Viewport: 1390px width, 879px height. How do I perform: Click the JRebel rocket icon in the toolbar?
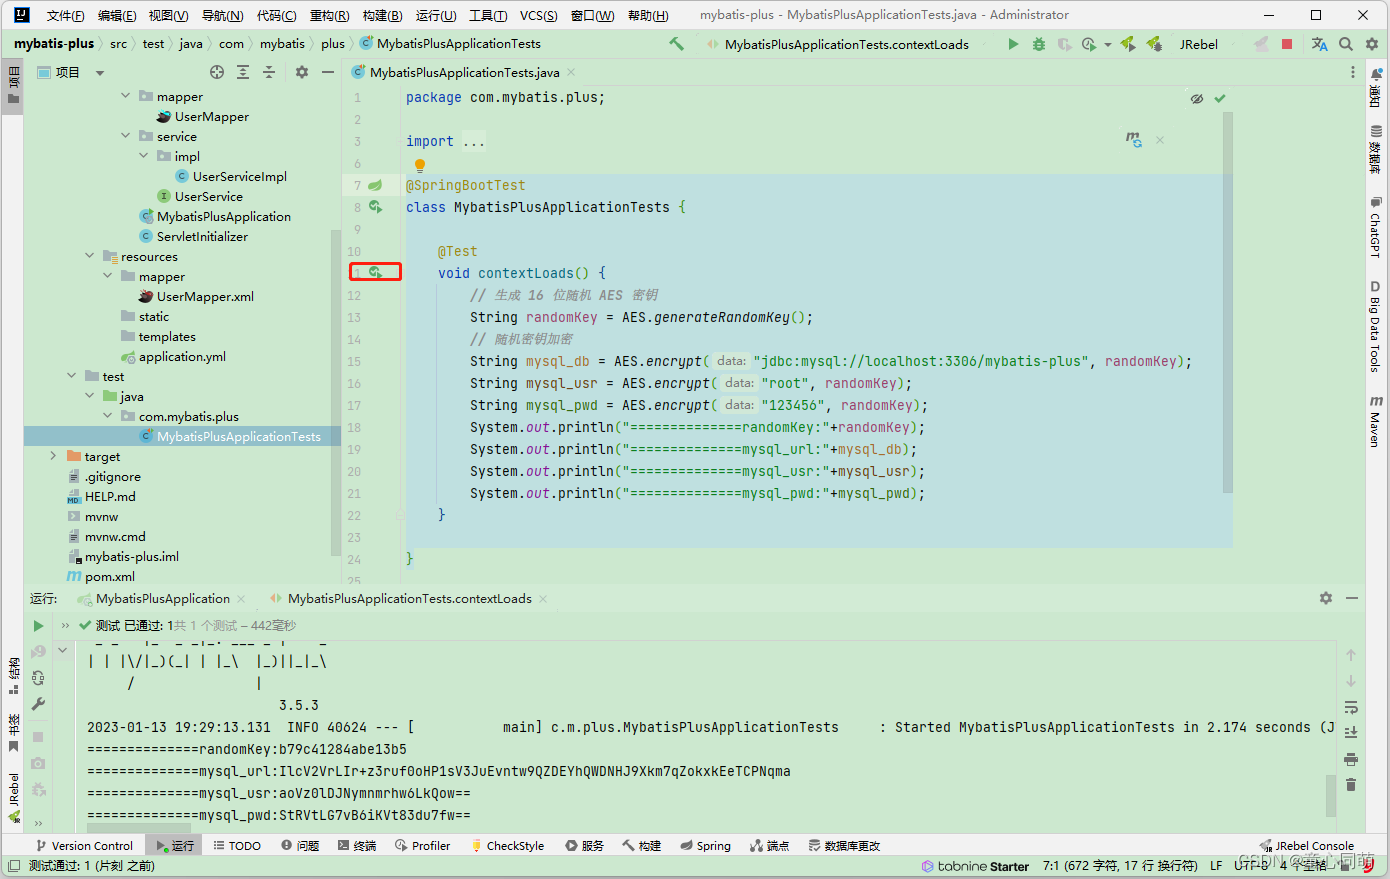tap(1127, 44)
